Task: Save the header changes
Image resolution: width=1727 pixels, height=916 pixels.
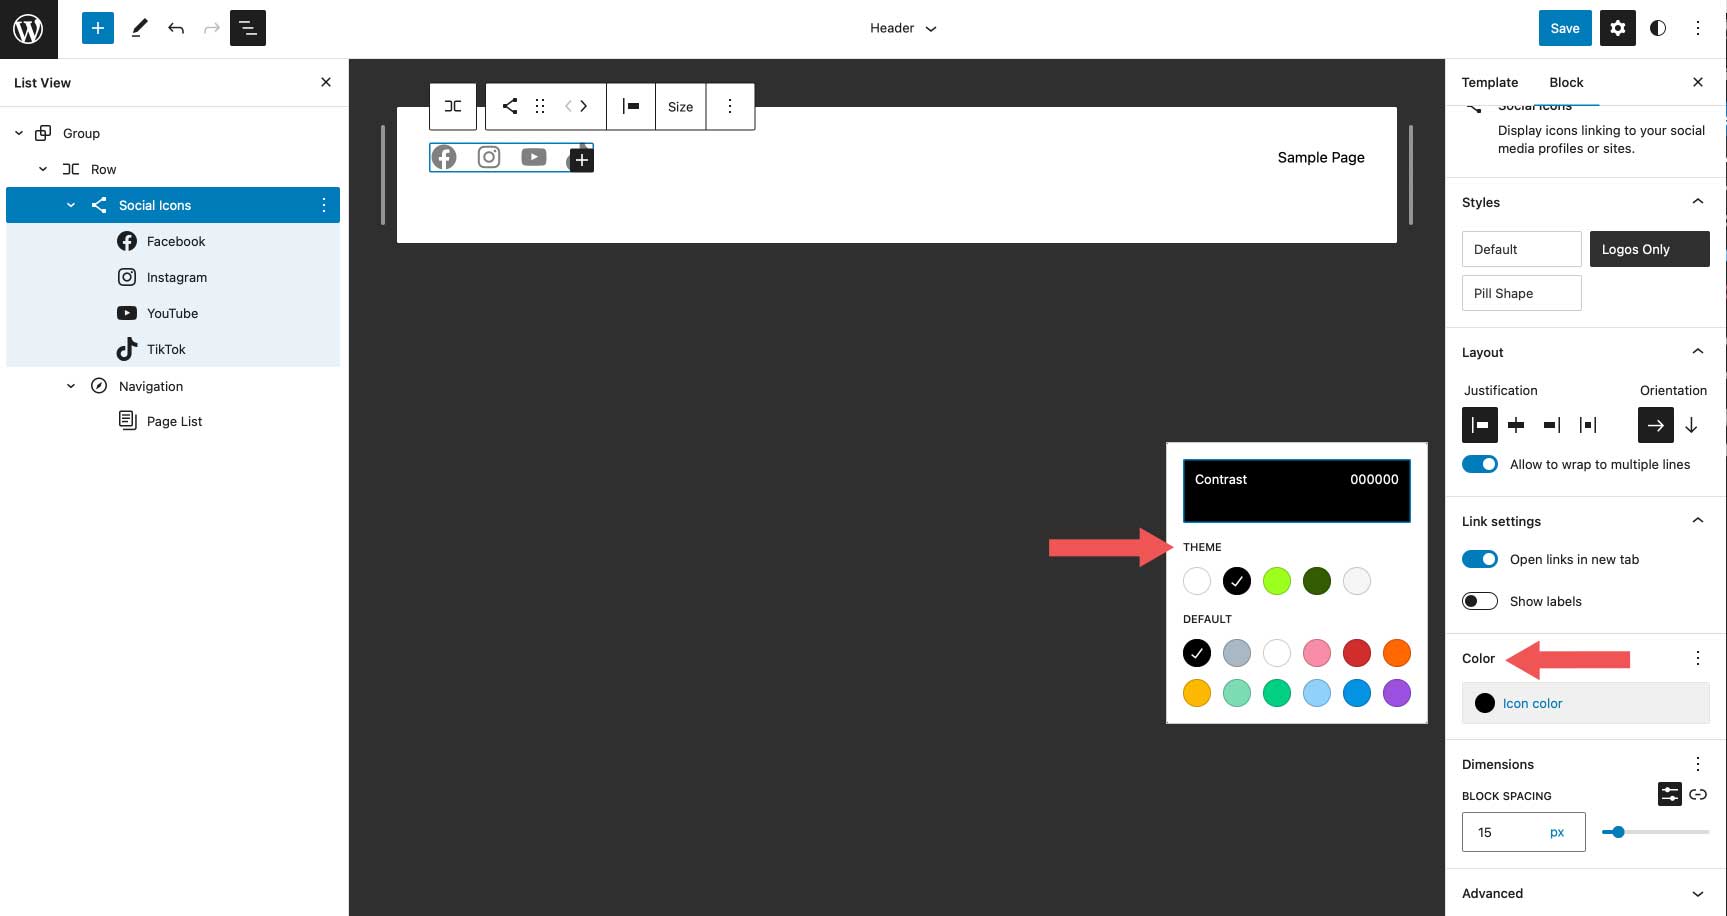Action: point(1564,28)
